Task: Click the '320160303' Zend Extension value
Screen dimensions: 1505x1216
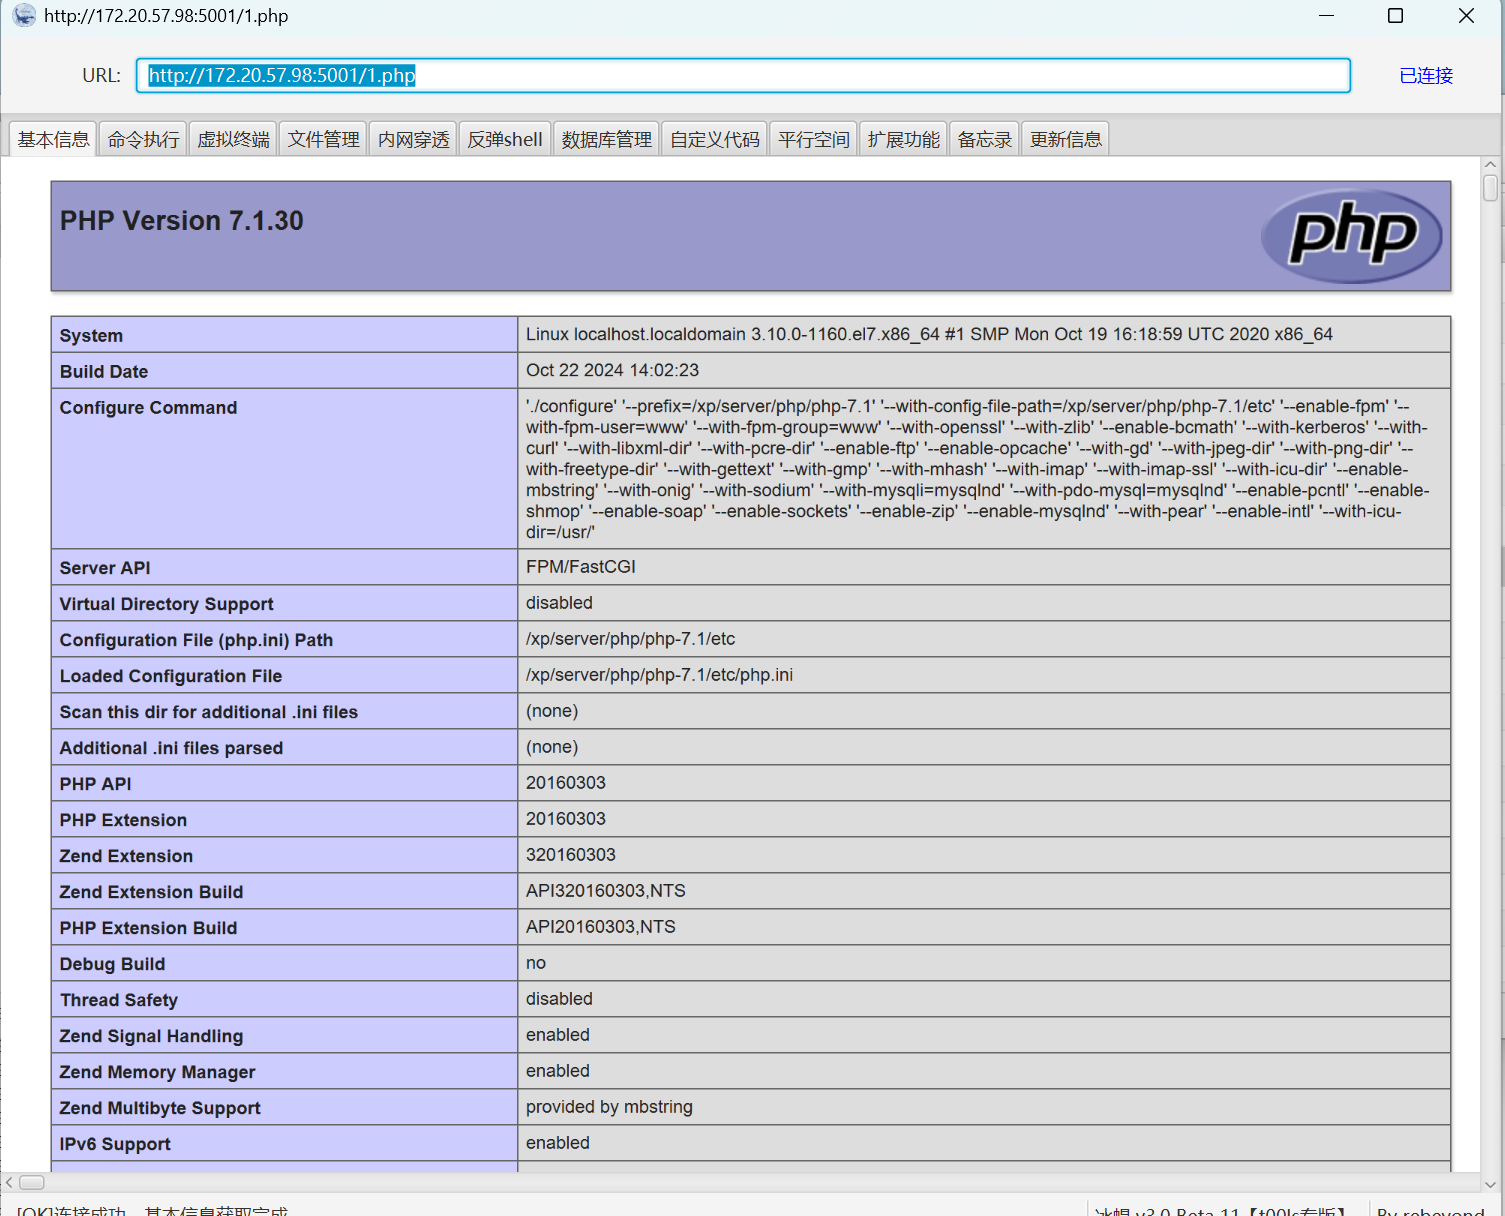Action: click(571, 854)
